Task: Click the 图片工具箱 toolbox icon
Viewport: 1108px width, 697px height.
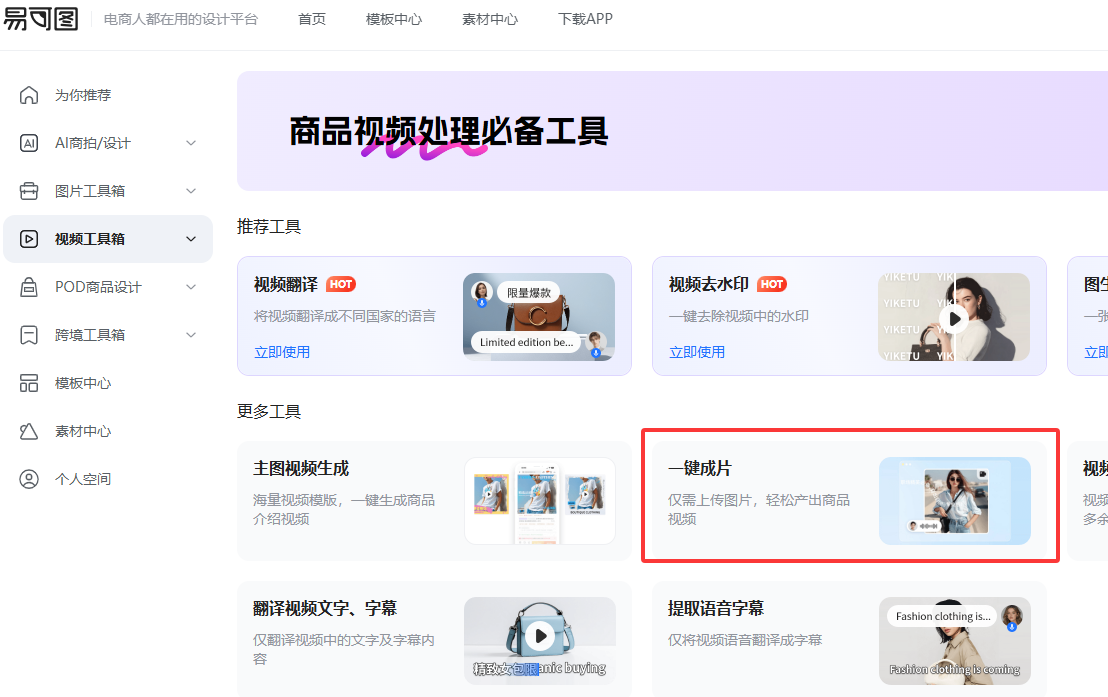Action: pyautogui.click(x=29, y=191)
